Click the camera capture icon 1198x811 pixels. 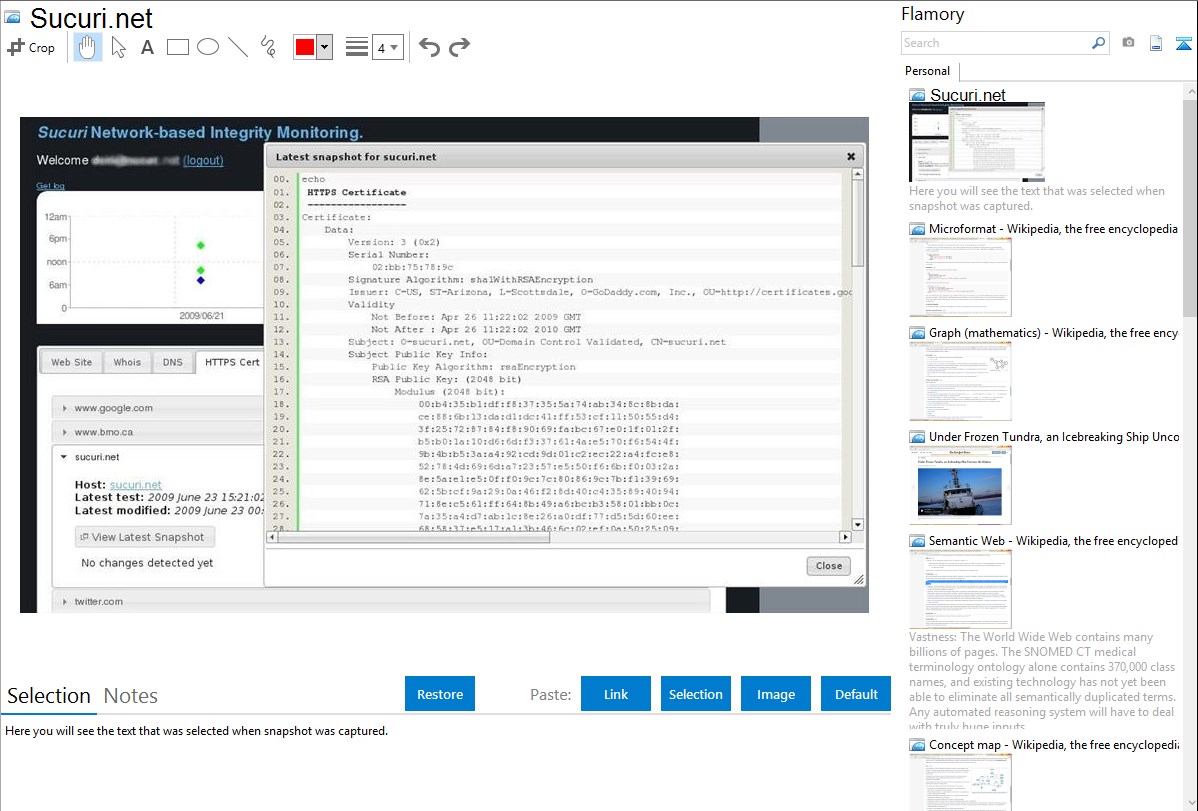click(1128, 43)
